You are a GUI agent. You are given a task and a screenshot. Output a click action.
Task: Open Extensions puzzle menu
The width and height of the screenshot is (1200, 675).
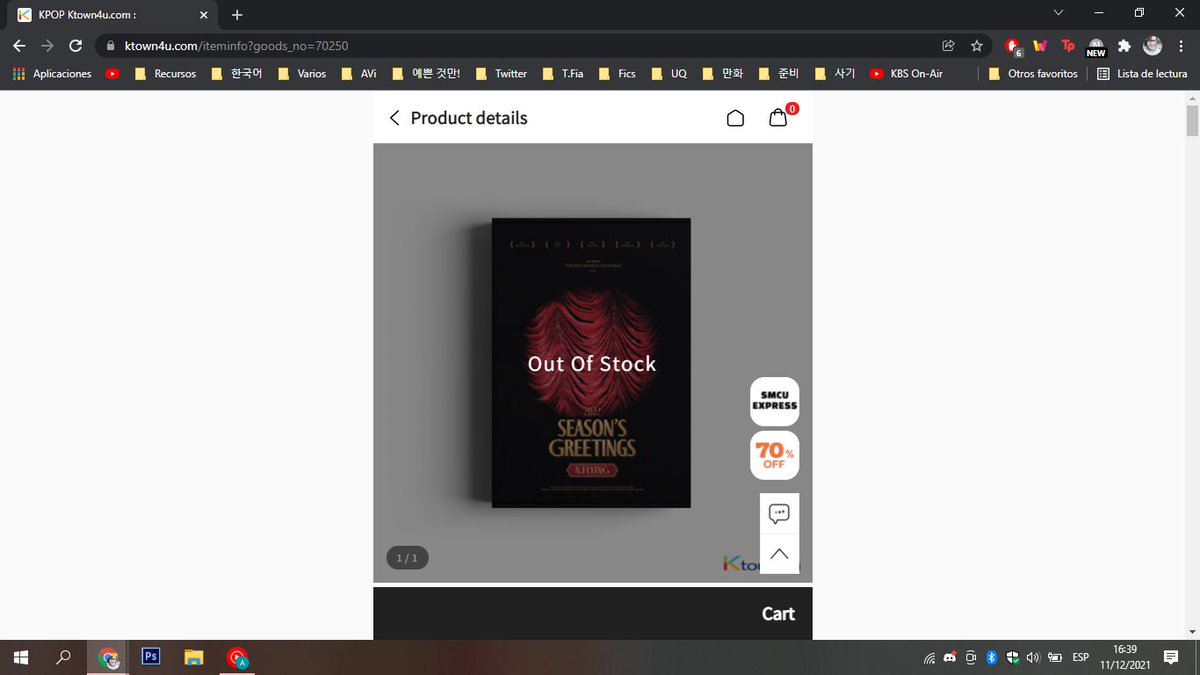point(1124,46)
